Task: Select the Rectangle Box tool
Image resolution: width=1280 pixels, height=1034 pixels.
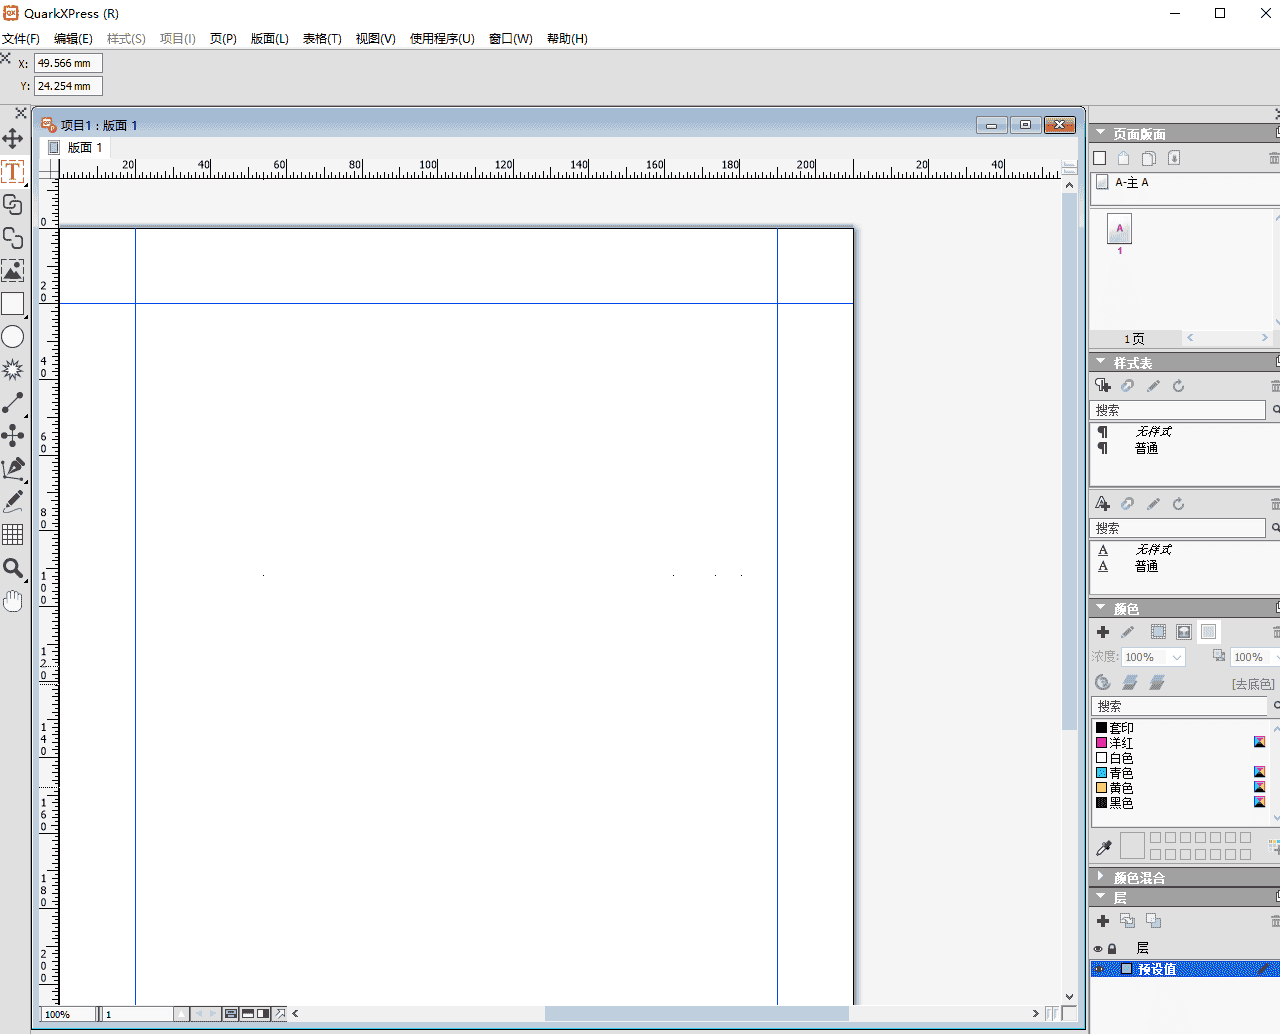Action: (13, 304)
